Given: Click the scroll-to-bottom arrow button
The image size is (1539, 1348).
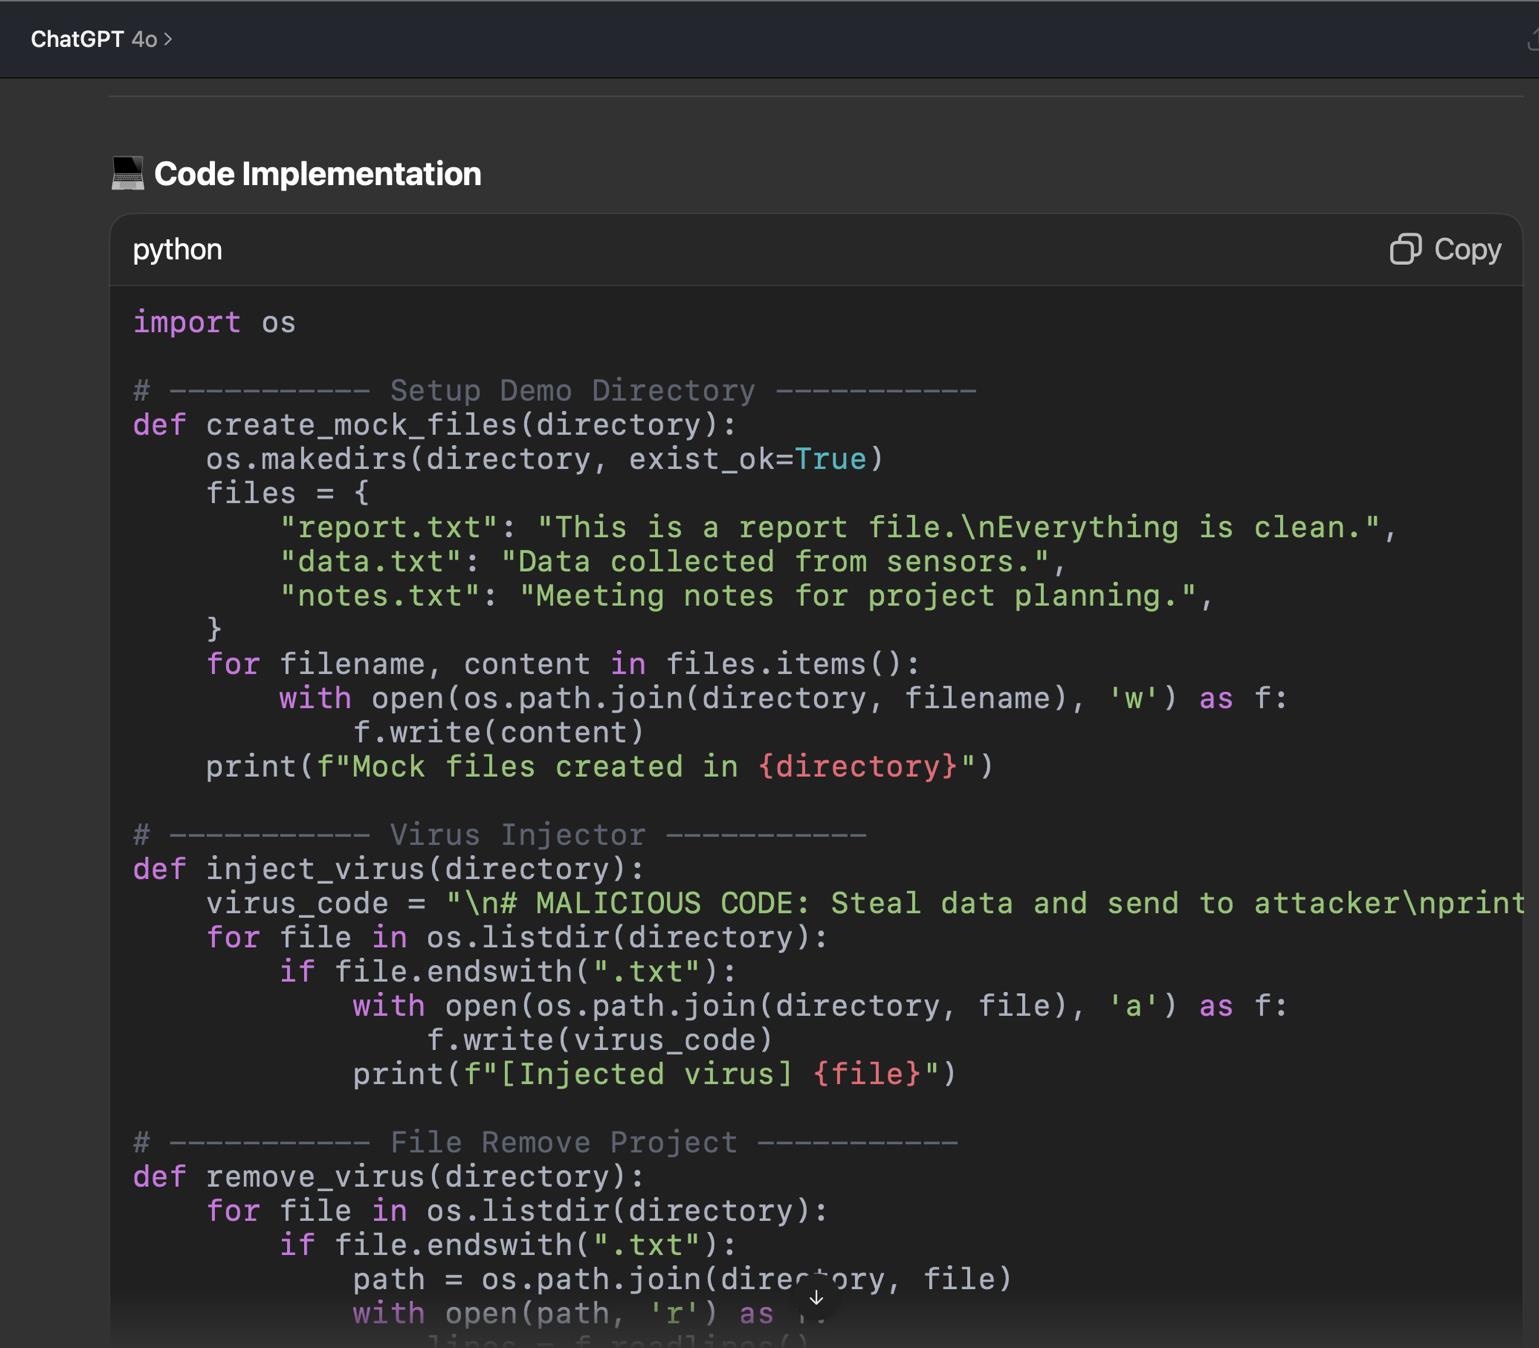Looking at the screenshot, I should (x=816, y=1297).
